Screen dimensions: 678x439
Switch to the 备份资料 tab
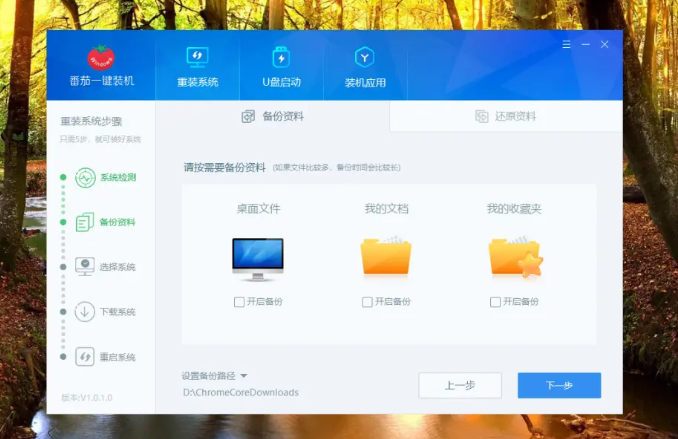pyautogui.click(x=272, y=116)
